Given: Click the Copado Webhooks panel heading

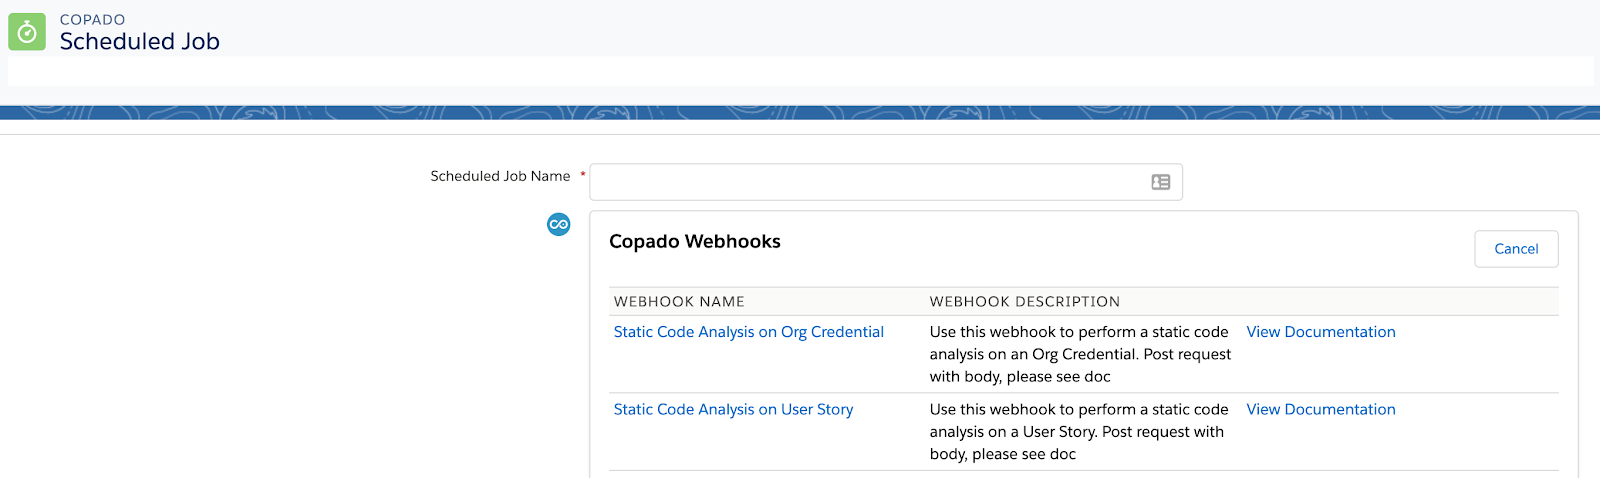Looking at the screenshot, I should [x=694, y=241].
